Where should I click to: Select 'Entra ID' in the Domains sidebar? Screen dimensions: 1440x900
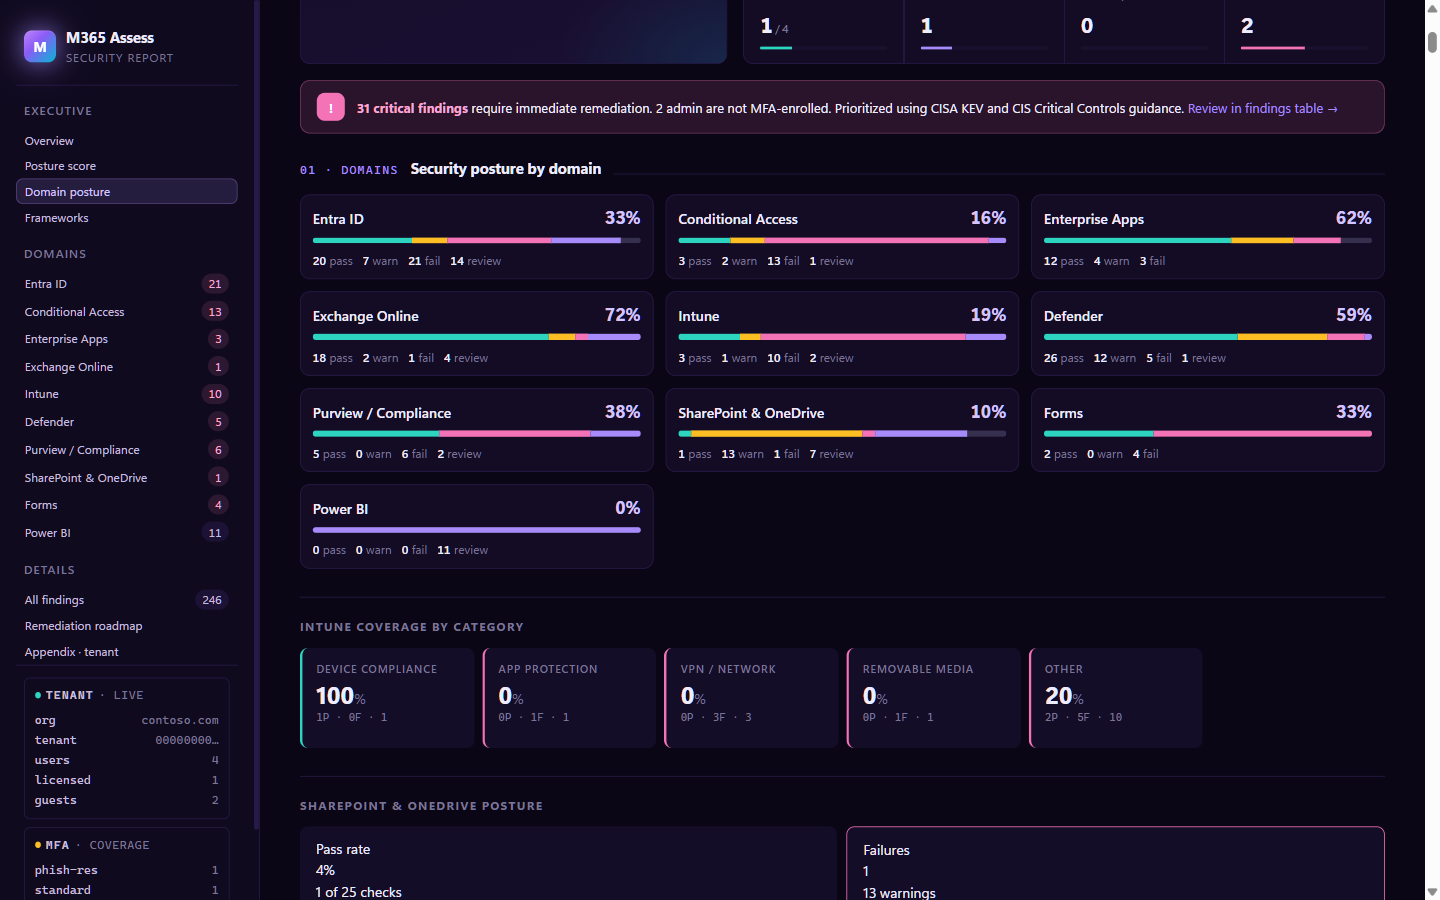tap(45, 283)
